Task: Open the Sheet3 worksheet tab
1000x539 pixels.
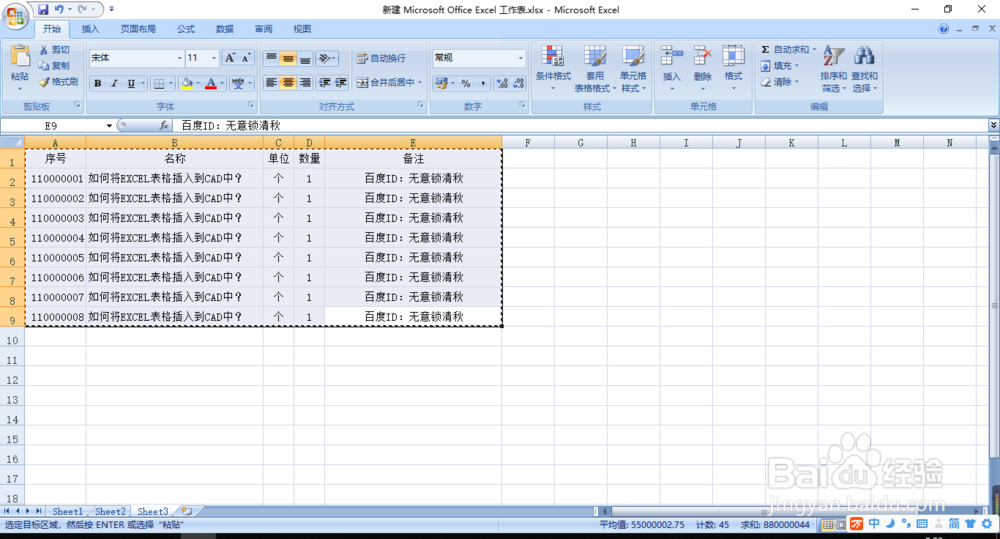Action: [x=153, y=512]
